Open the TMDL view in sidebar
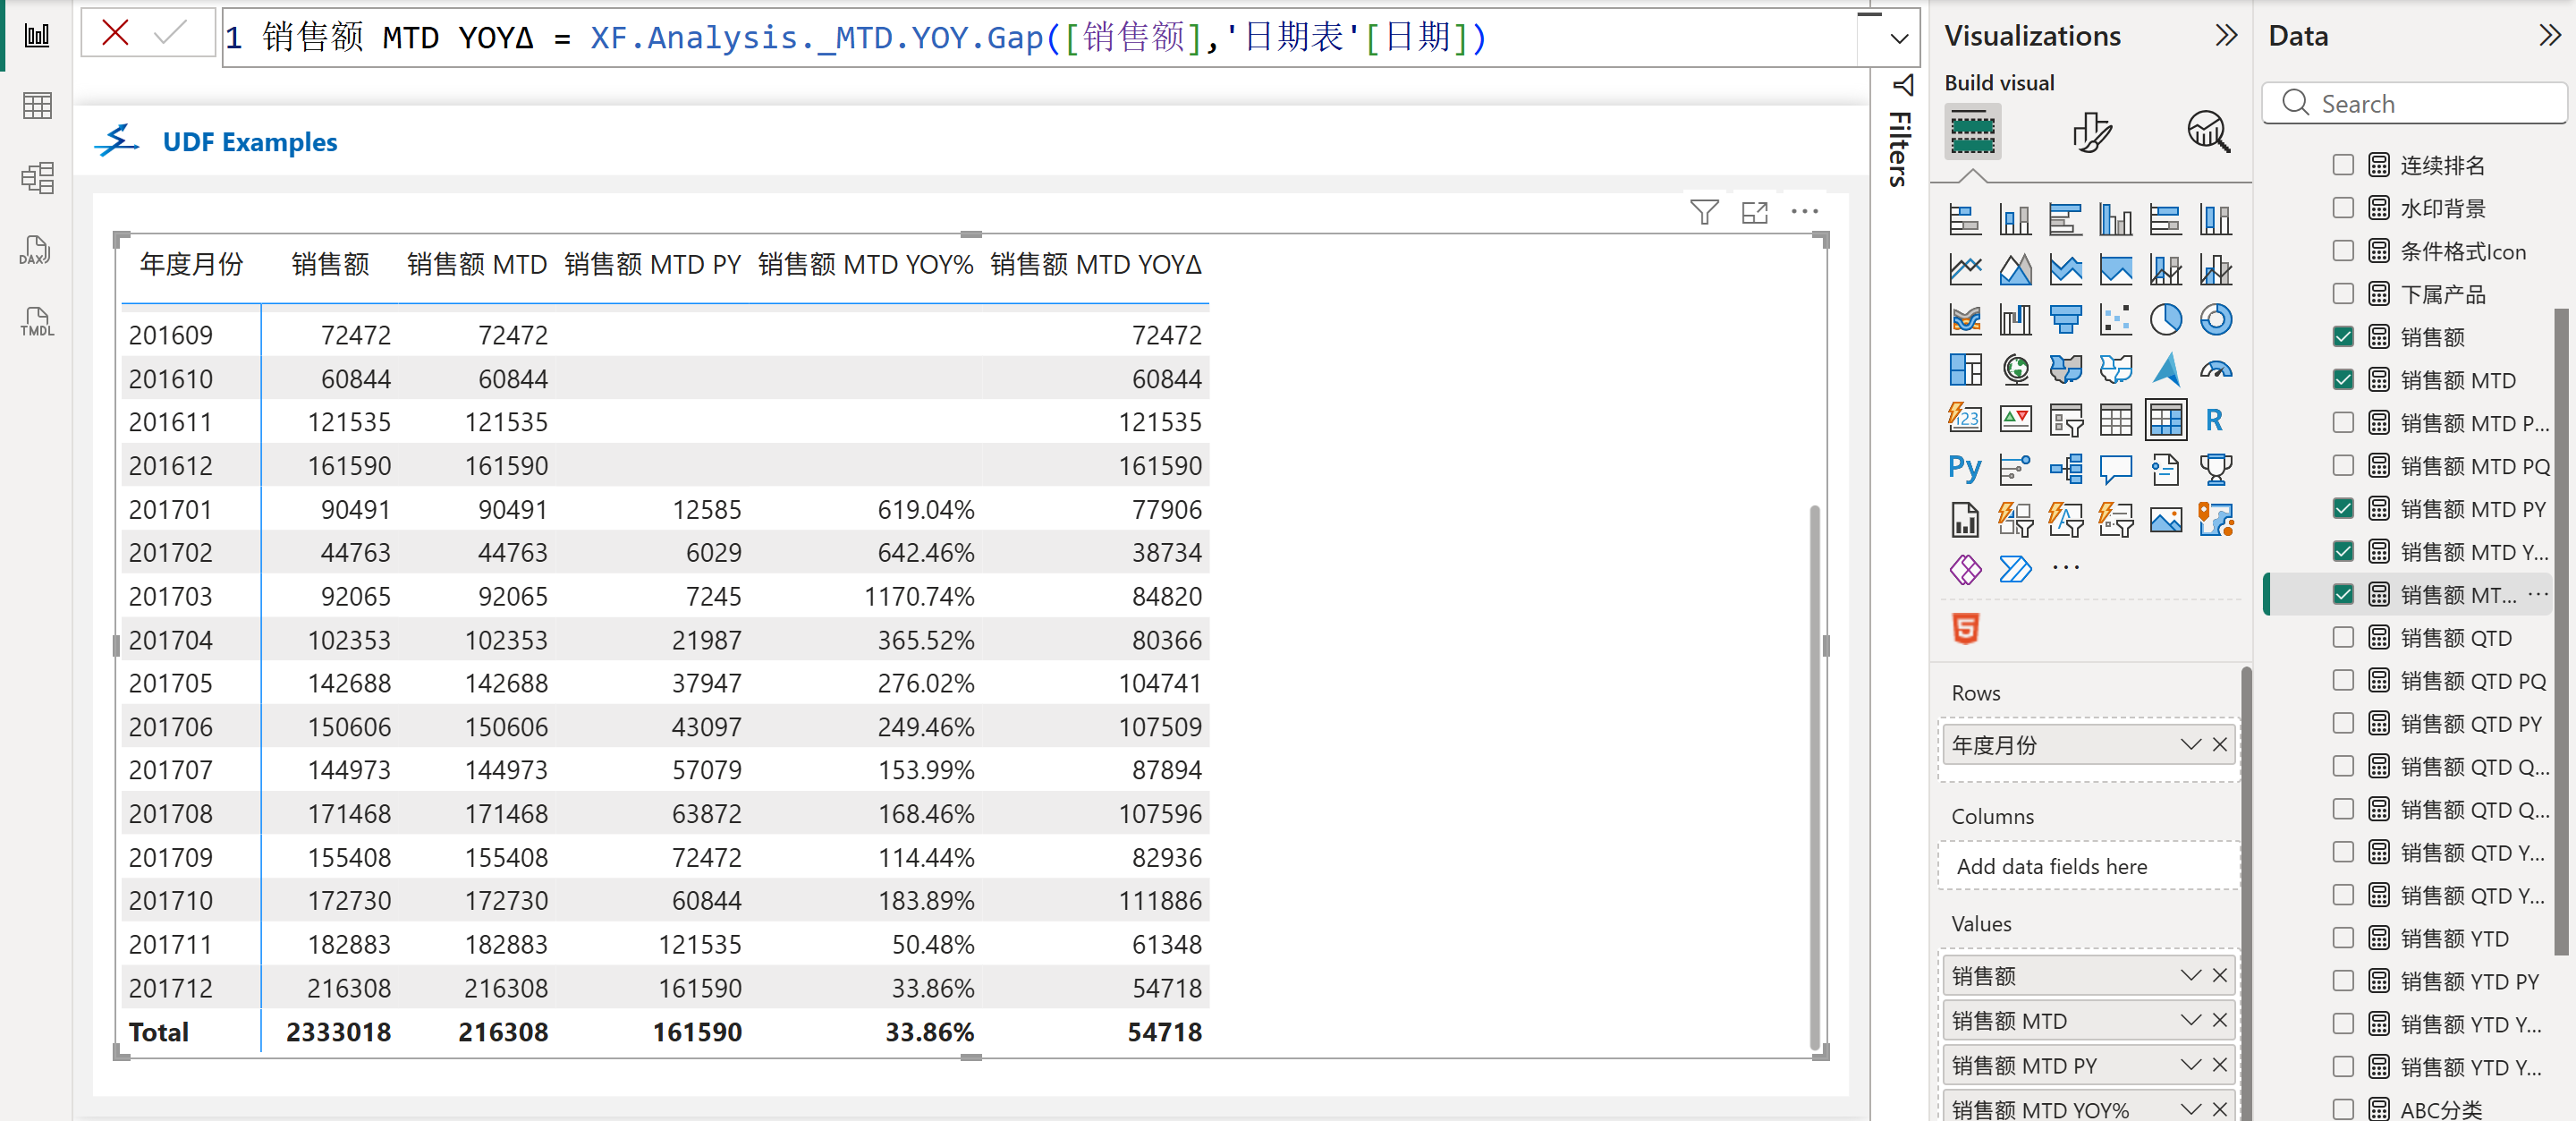The width and height of the screenshot is (2576, 1121). [36, 322]
